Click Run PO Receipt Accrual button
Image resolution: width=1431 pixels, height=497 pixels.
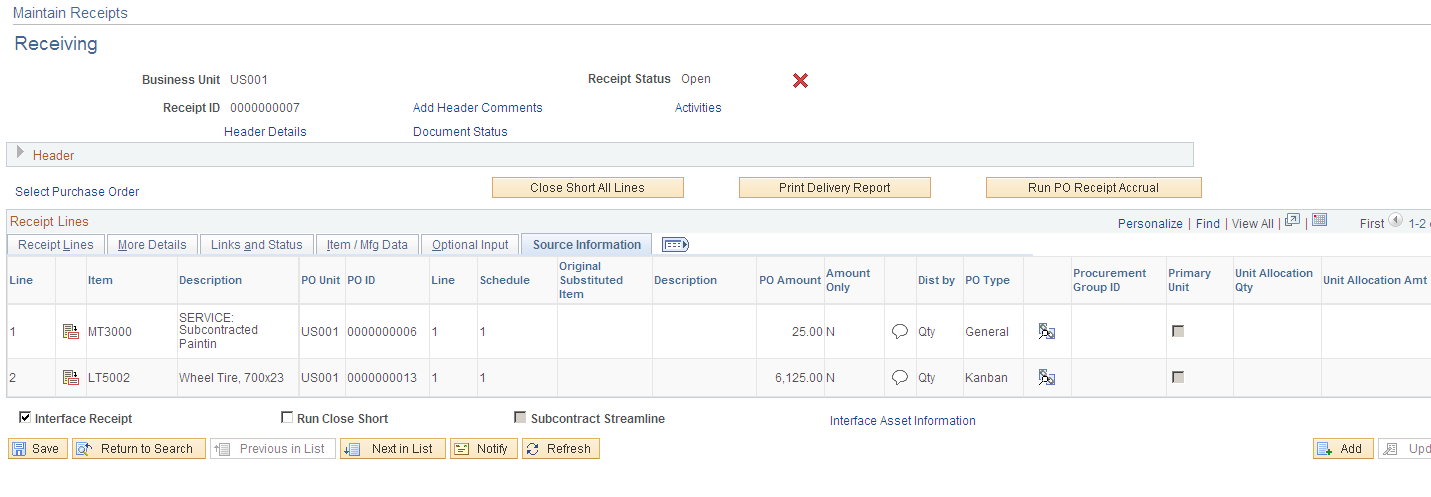1094,188
